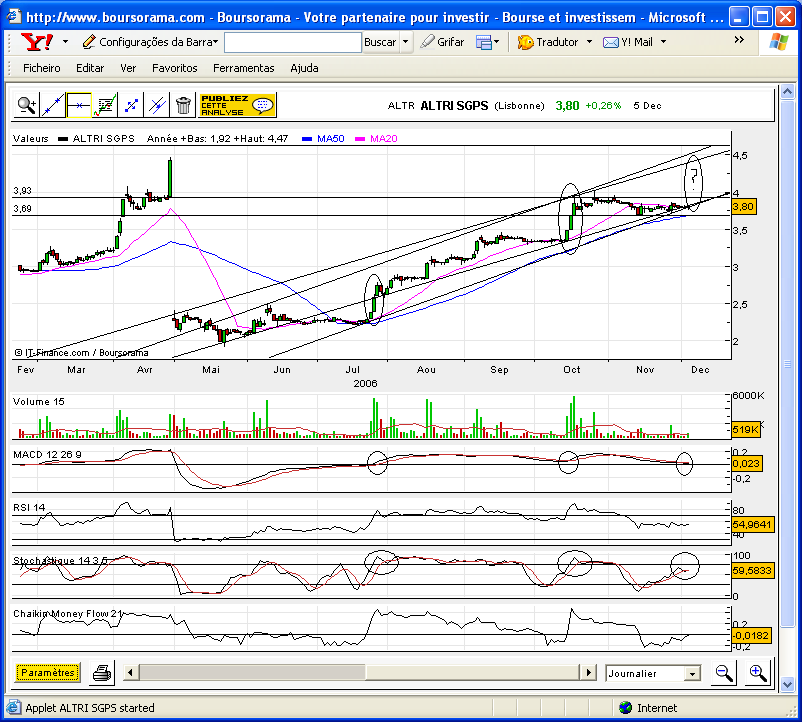This screenshot has width=802, height=722.
Task: Click the MA50 legend label
Action: click(330, 139)
